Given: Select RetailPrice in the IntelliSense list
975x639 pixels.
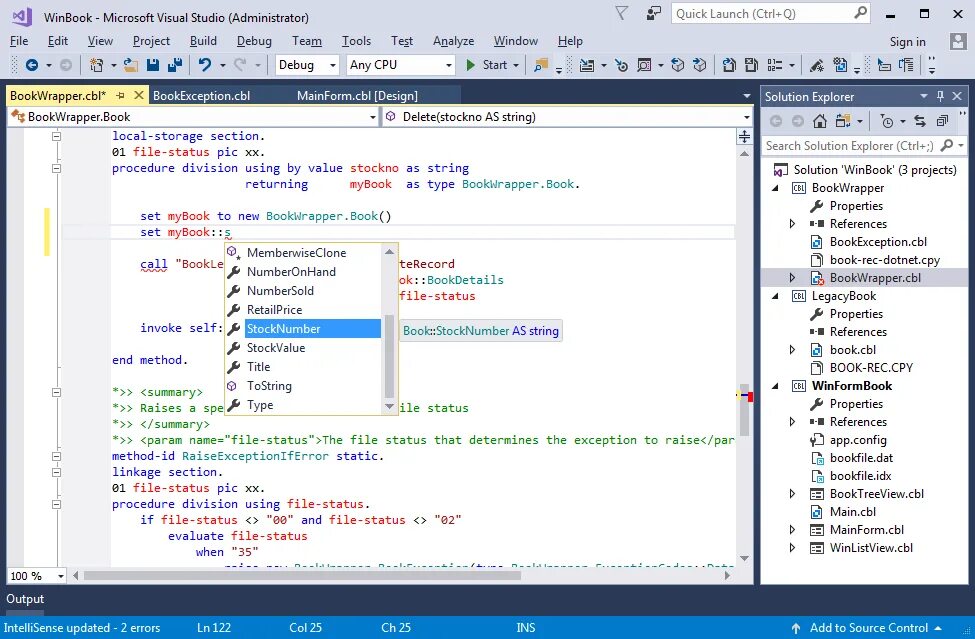Looking at the screenshot, I should pos(303,310).
